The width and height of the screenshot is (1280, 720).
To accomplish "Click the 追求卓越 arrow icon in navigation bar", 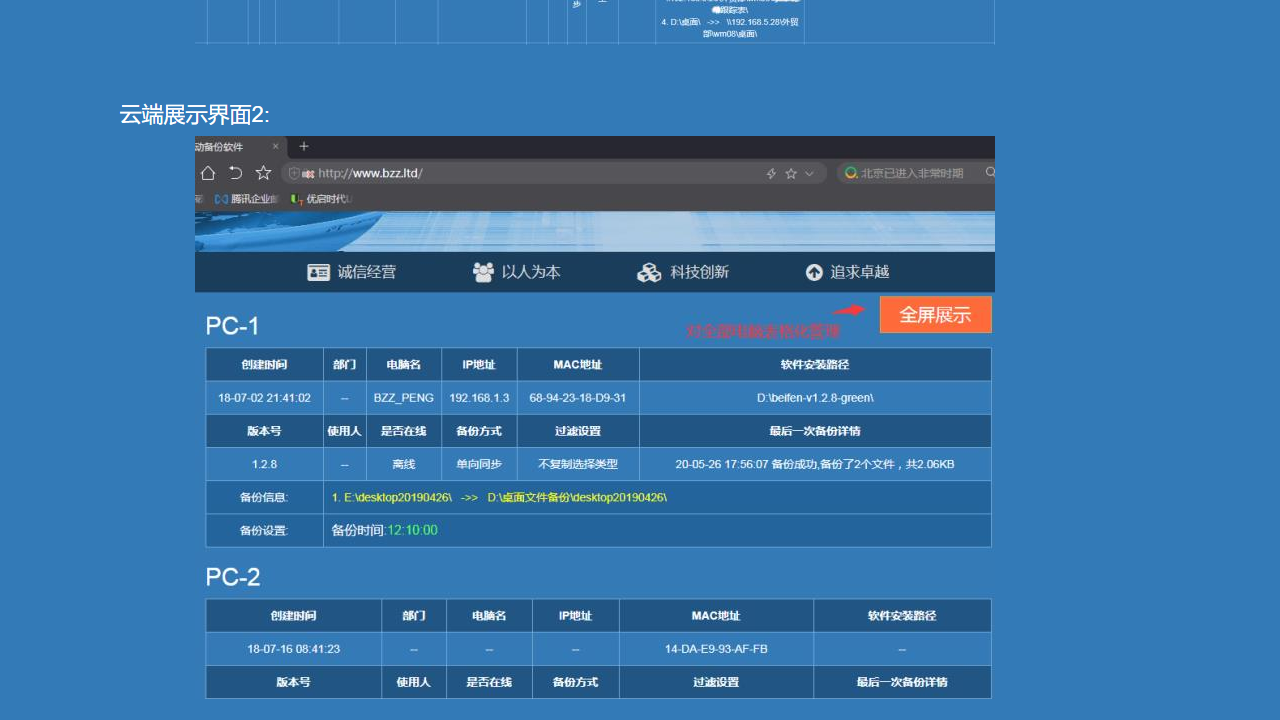I will tap(813, 271).
